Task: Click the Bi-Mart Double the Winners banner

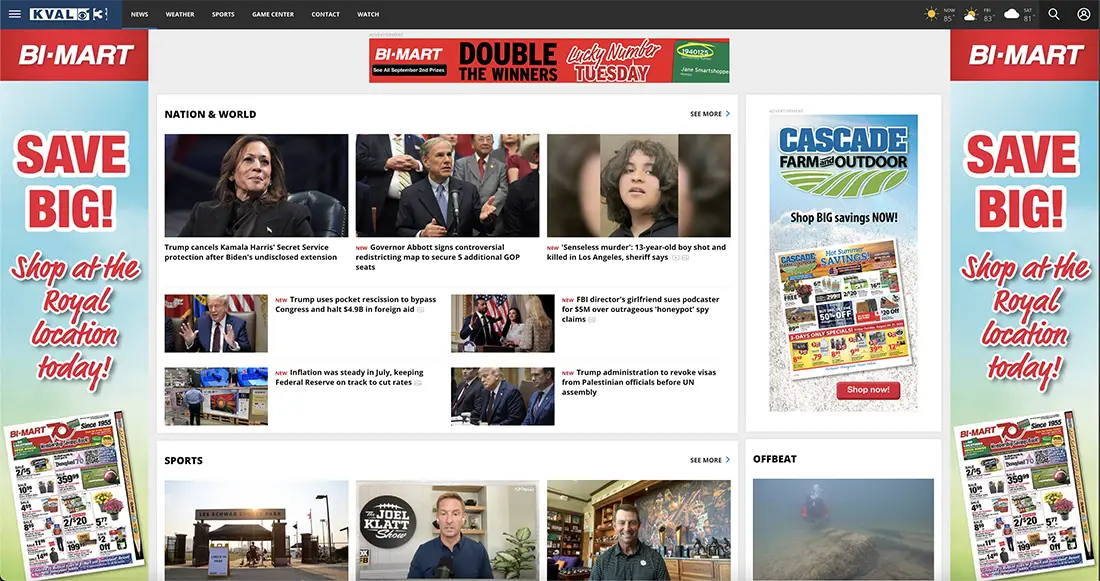Action: [549, 60]
